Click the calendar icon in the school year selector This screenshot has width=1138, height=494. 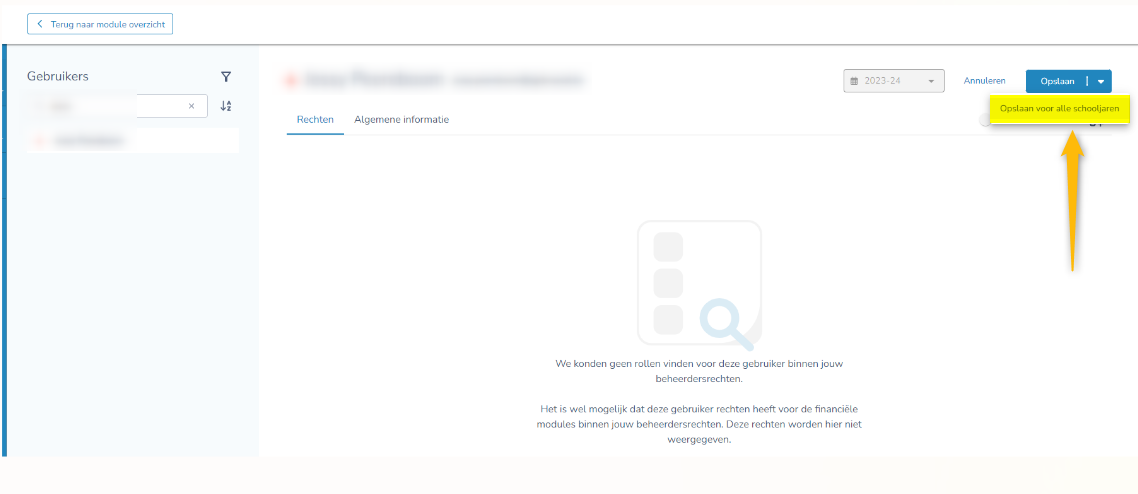pos(854,81)
